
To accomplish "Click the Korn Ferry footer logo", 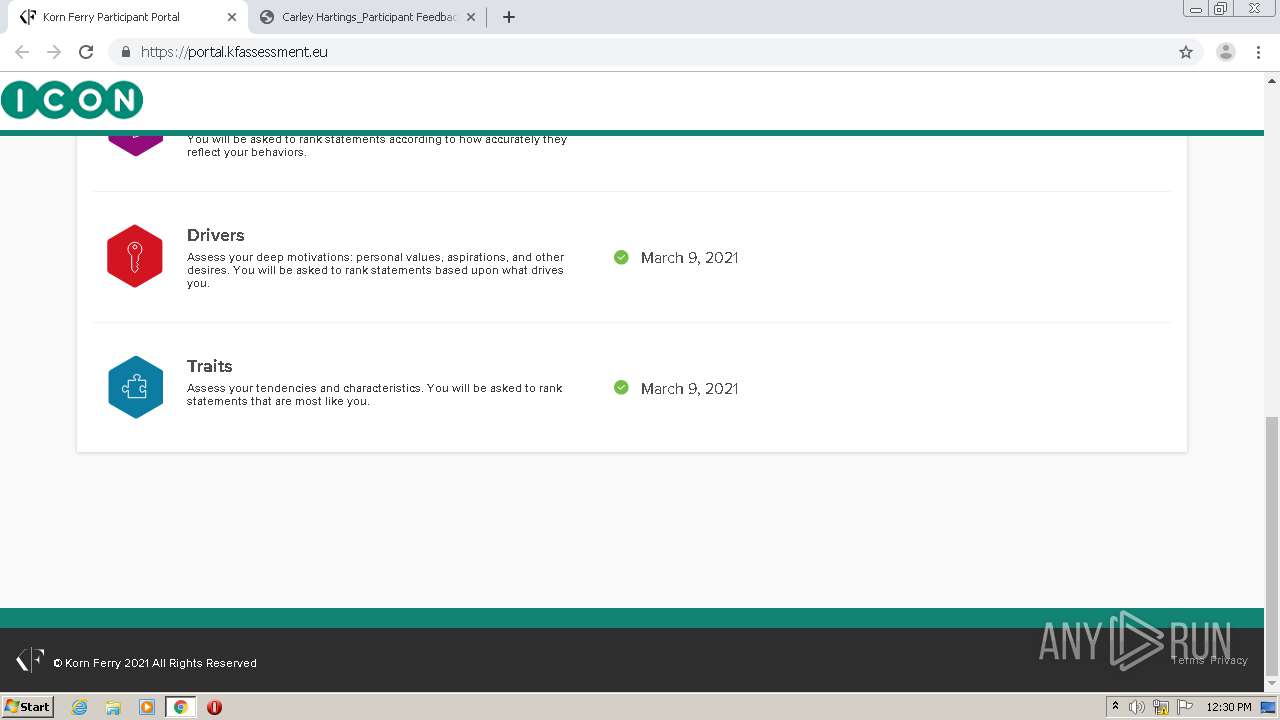I will [30, 660].
